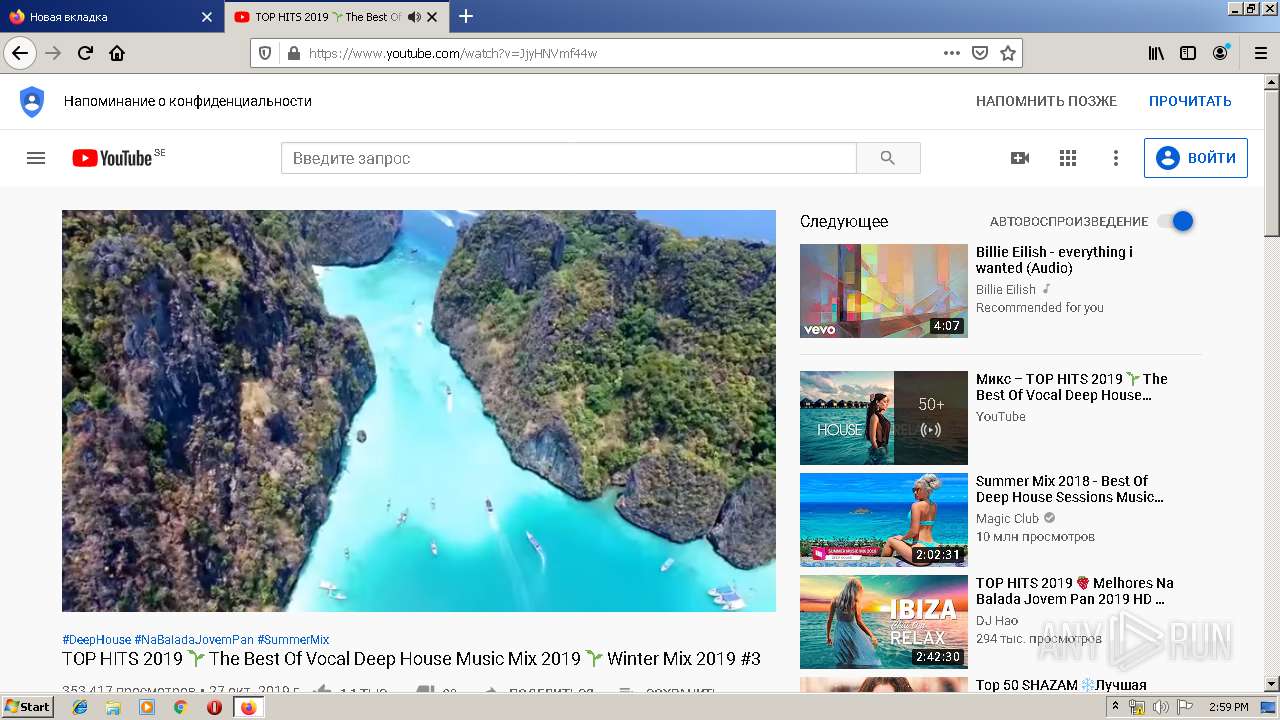Screen dimensions: 1280x720
Task: Toggle the АВТОВОСПРОИЗВЕДЕНИЕ autoplay switch
Action: 1177,221
